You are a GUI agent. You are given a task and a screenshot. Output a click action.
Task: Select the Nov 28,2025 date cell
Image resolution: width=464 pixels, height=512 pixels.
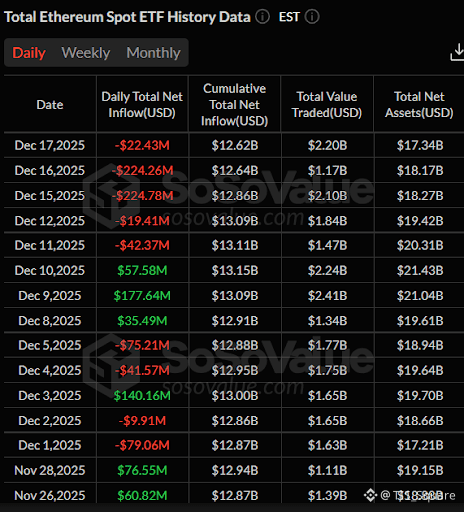(x=50, y=470)
